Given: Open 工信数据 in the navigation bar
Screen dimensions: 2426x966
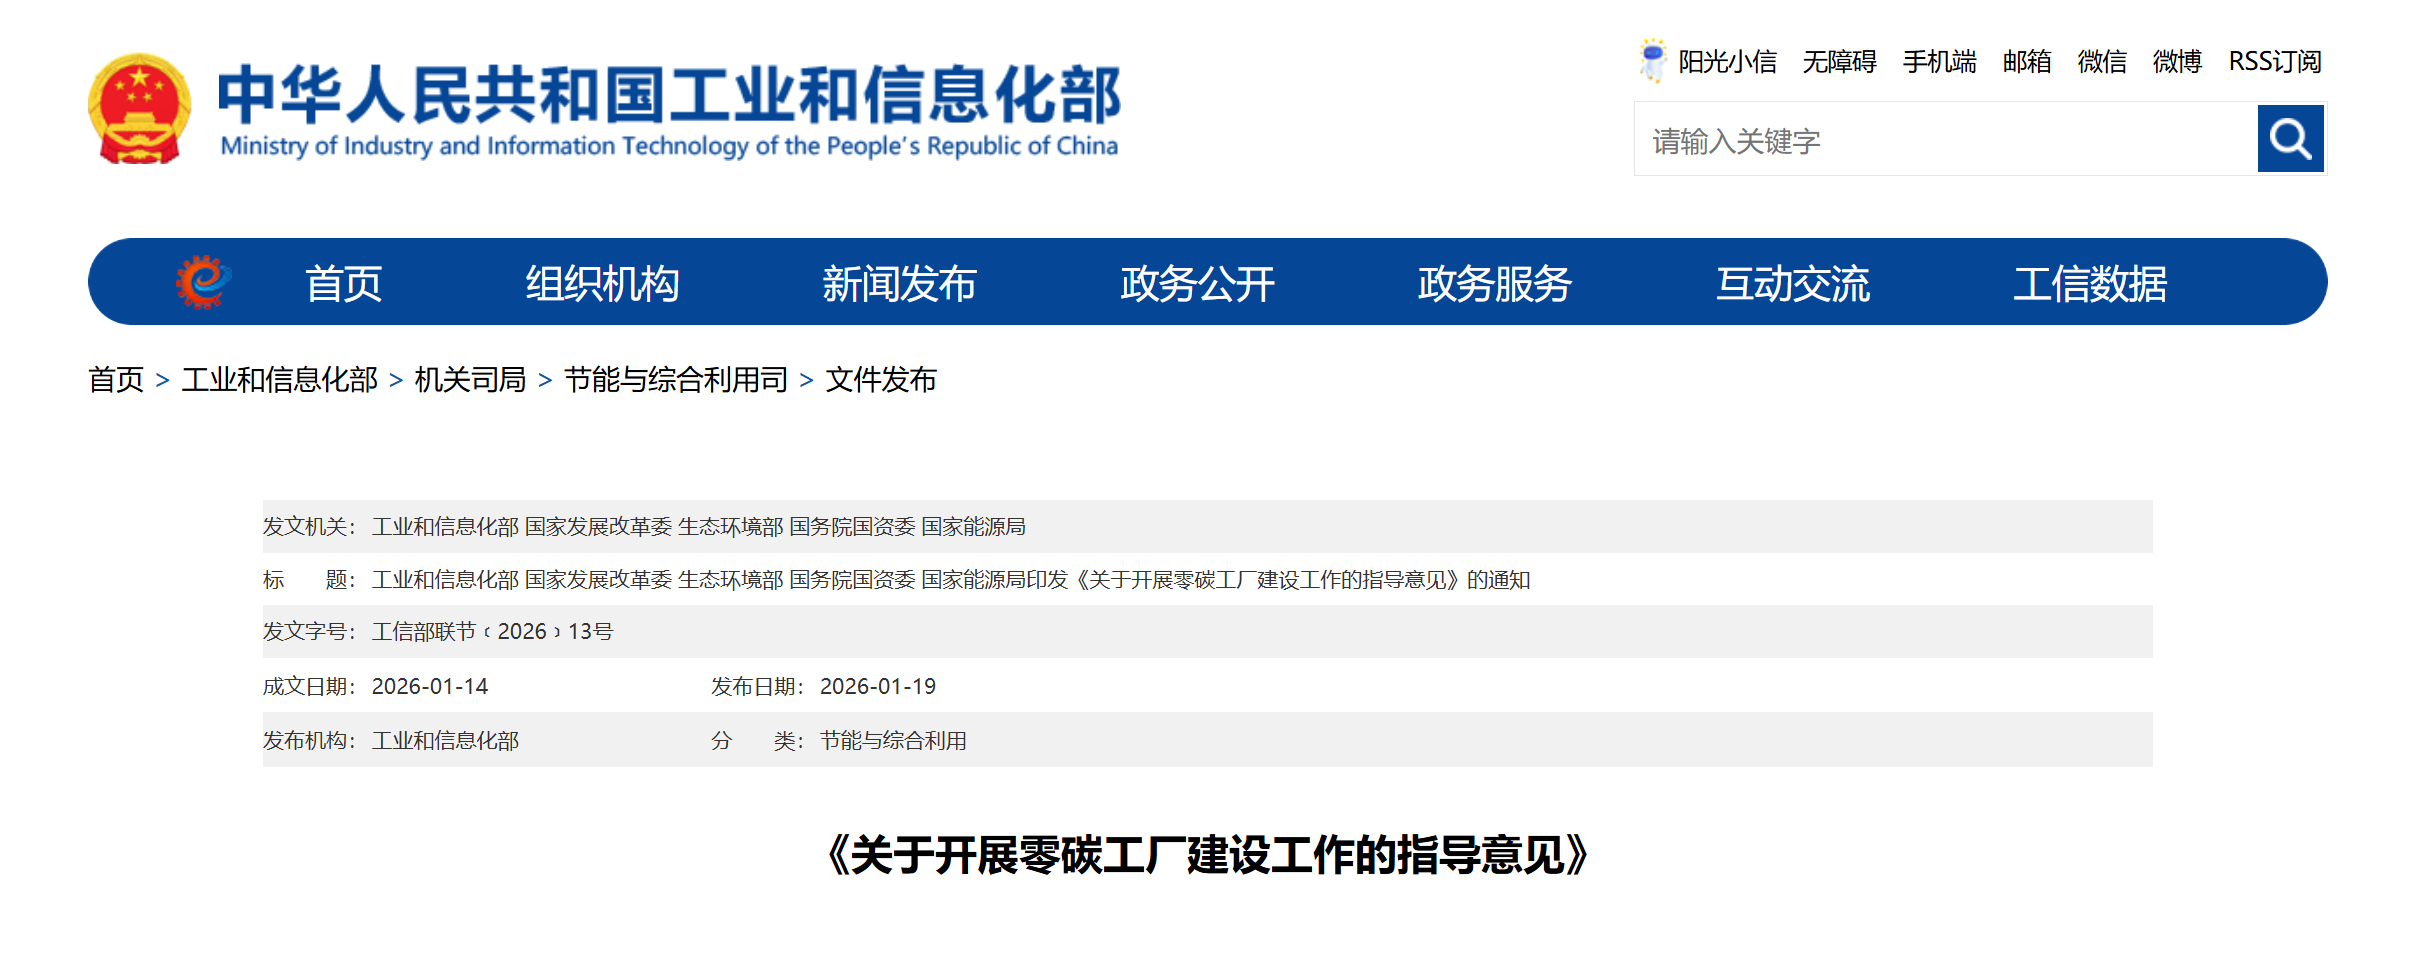Looking at the screenshot, I should (x=2089, y=284).
